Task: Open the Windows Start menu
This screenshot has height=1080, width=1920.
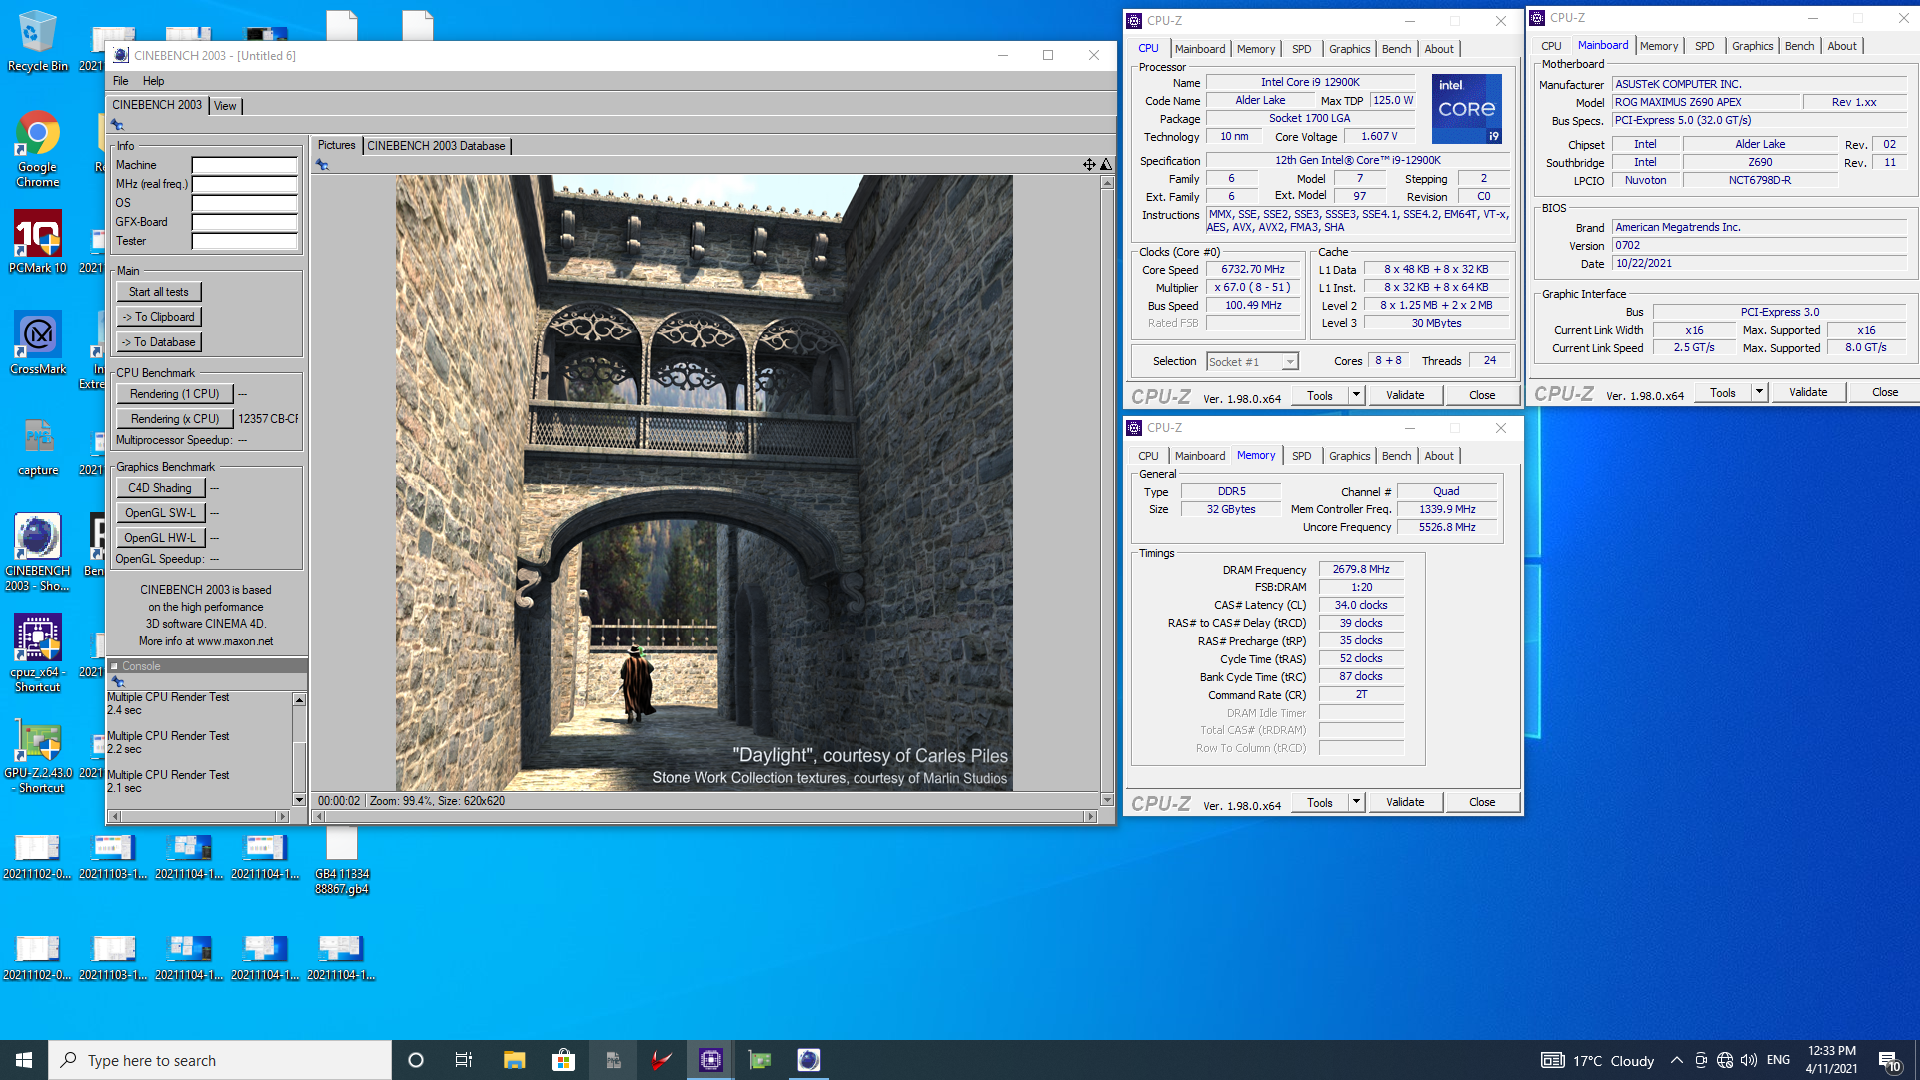Action: pos(24,1060)
